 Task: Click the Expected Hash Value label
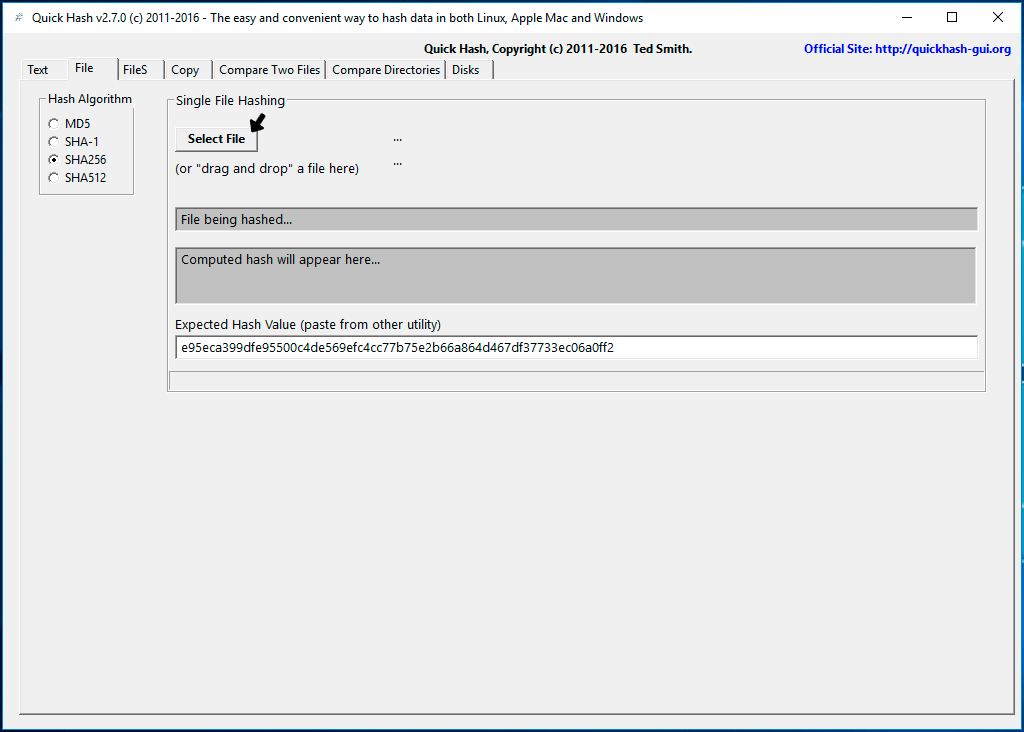(x=308, y=325)
